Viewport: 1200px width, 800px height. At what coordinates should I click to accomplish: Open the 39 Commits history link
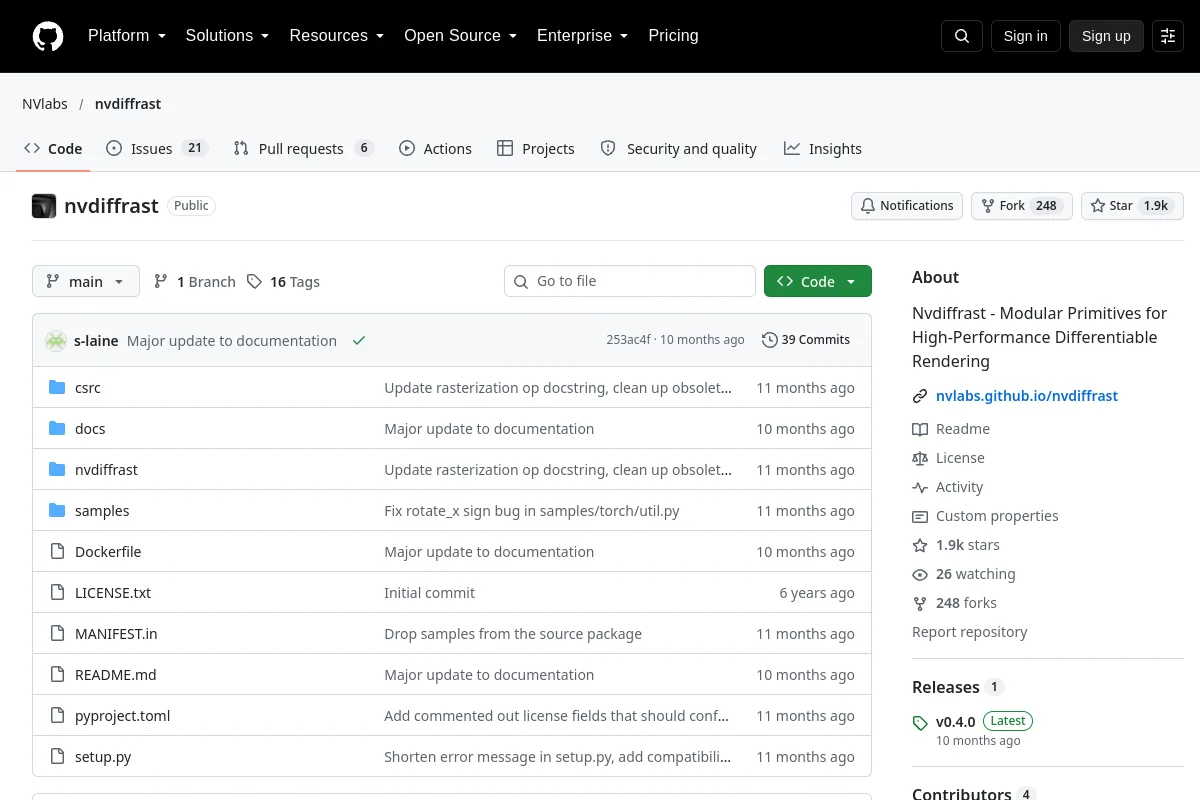click(x=806, y=340)
